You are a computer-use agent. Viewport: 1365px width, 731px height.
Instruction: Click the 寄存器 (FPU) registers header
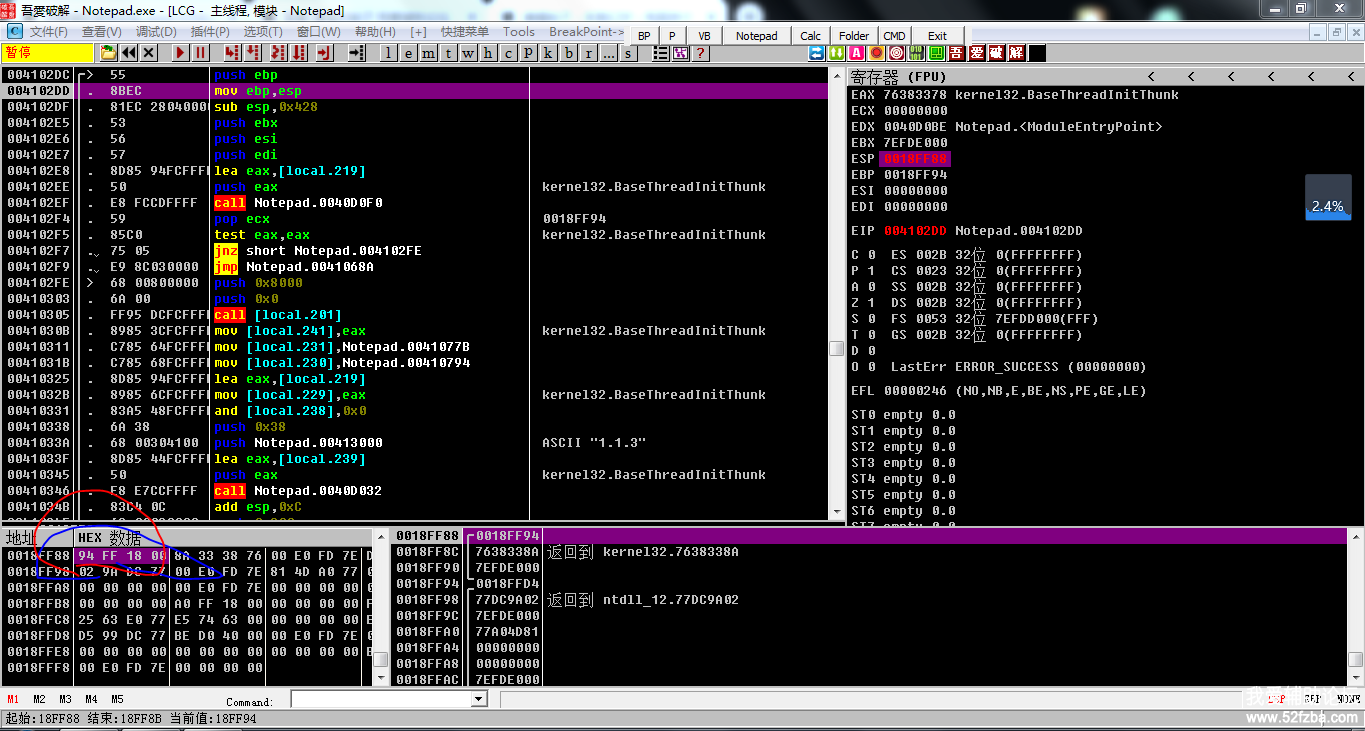898,77
